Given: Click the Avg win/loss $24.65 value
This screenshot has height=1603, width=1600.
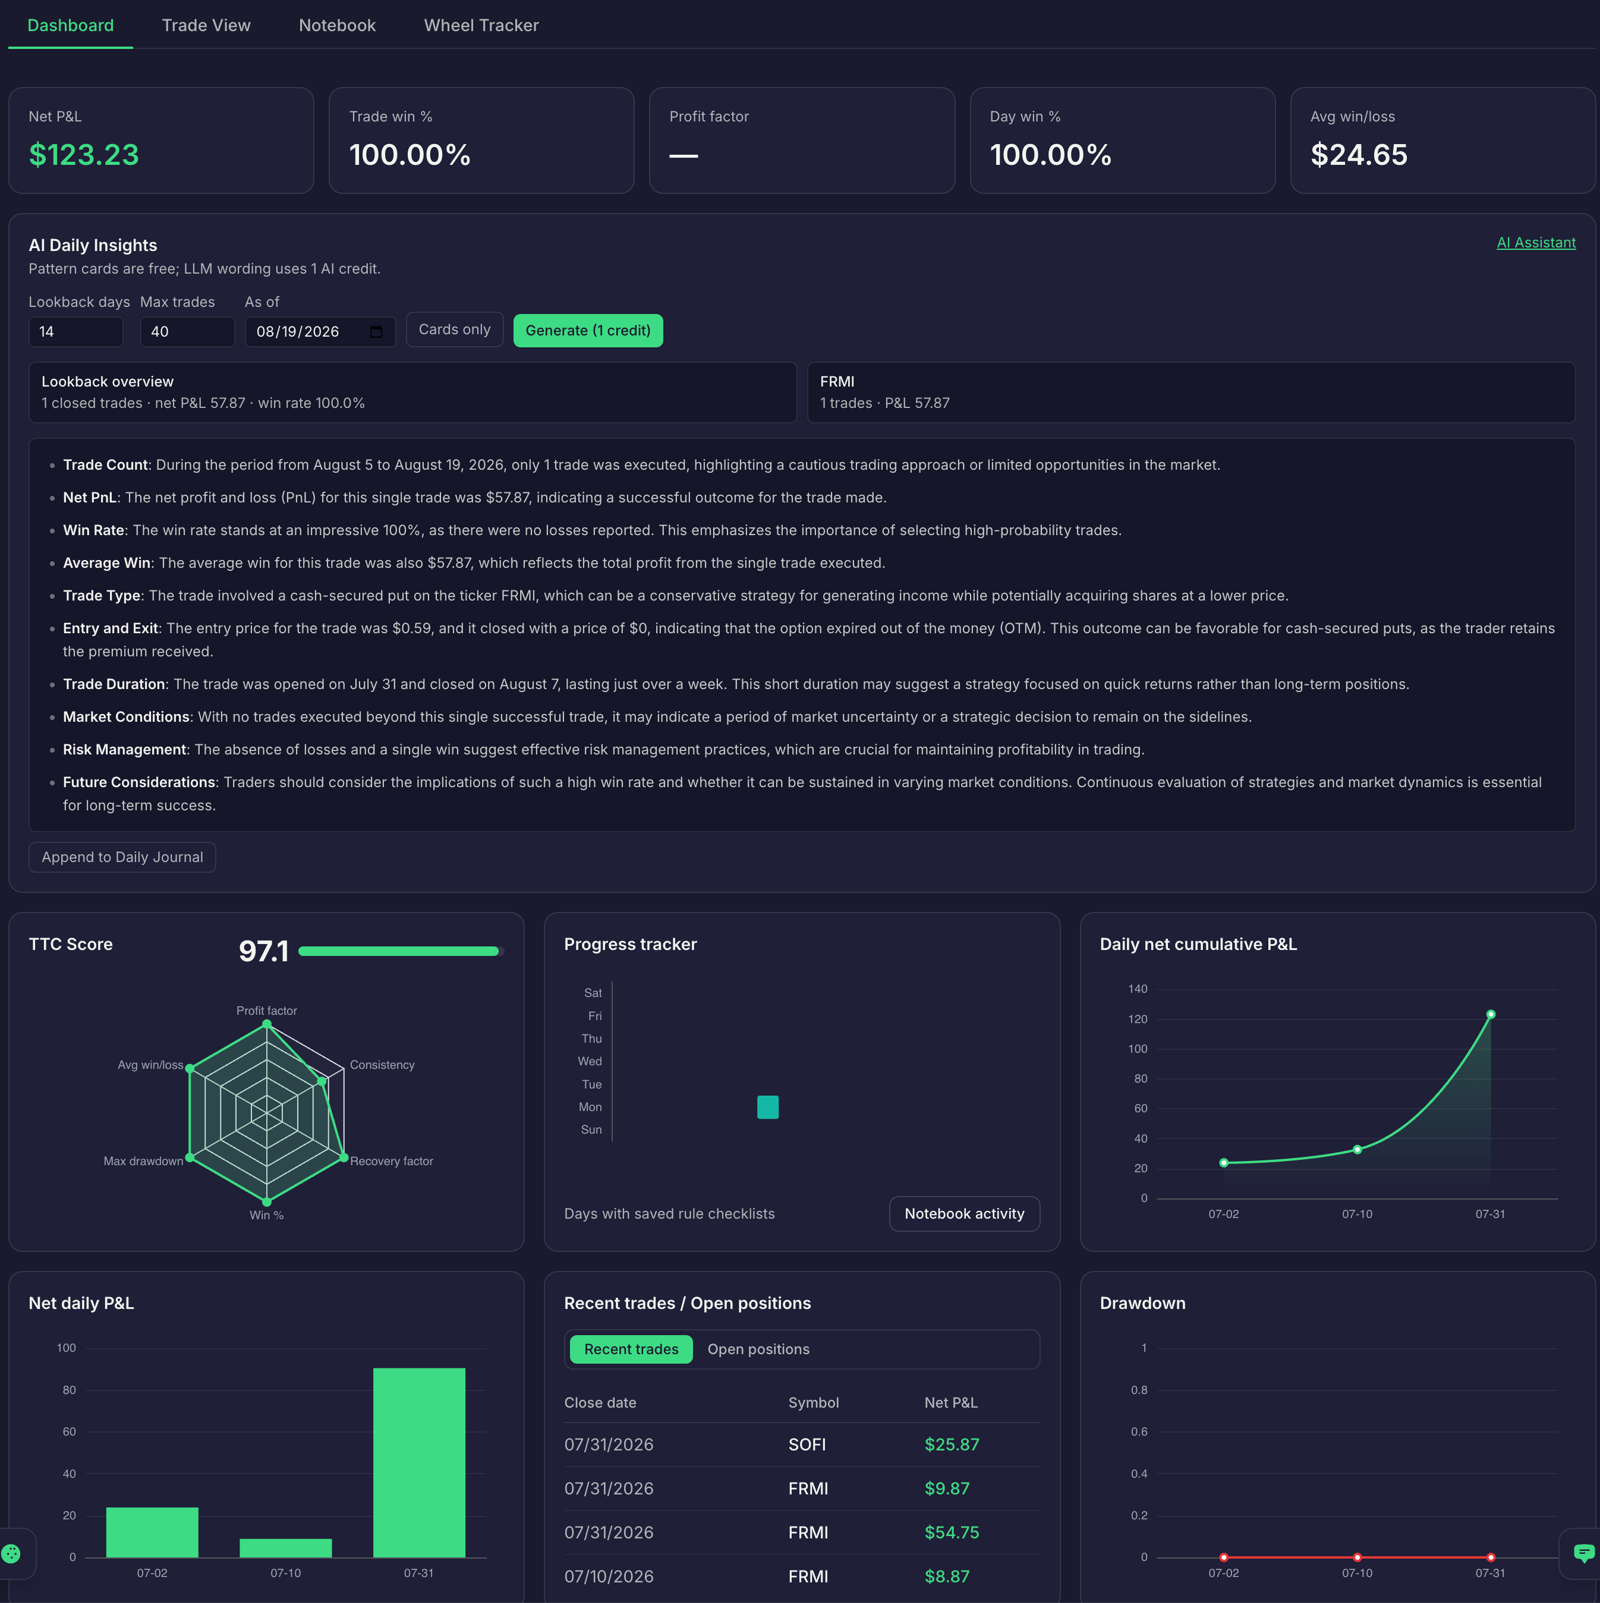Looking at the screenshot, I should [1358, 155].
